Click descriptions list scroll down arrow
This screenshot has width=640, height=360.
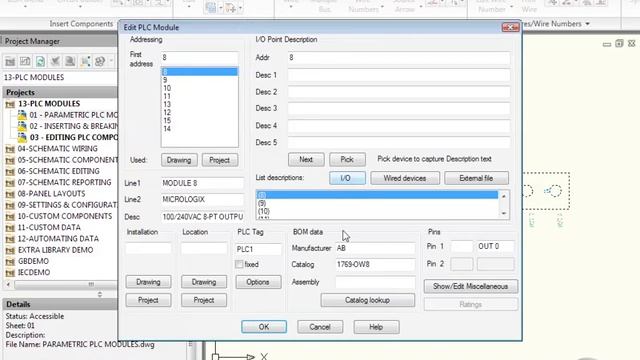click(x=504, y=213)
